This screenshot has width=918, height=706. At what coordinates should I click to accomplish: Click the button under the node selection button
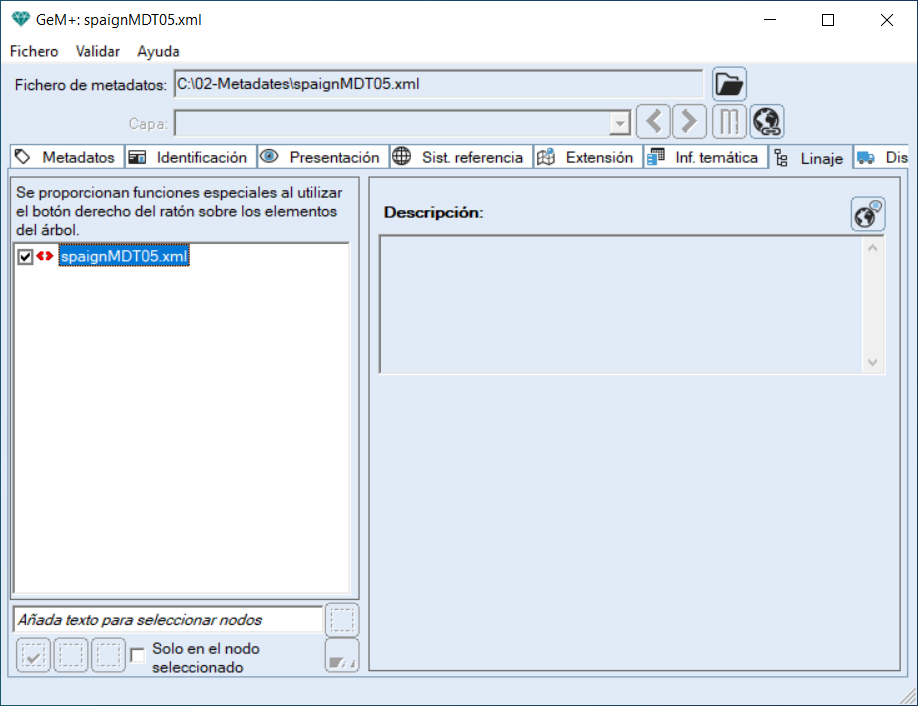click(x=342, y=655)
